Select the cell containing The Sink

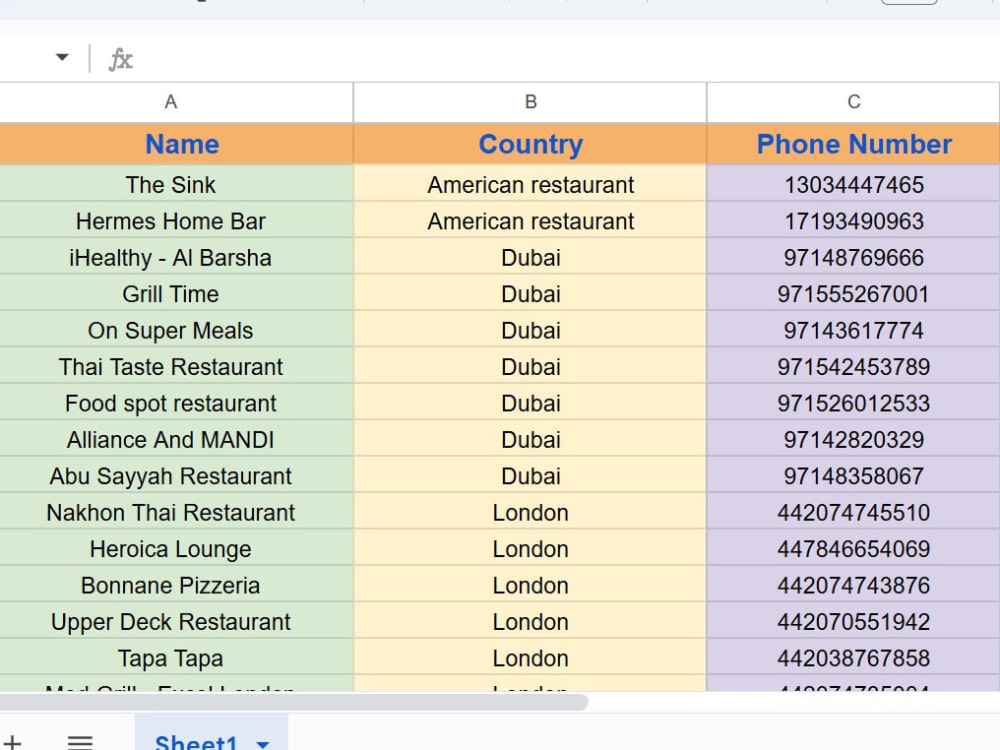coord(176,184)
